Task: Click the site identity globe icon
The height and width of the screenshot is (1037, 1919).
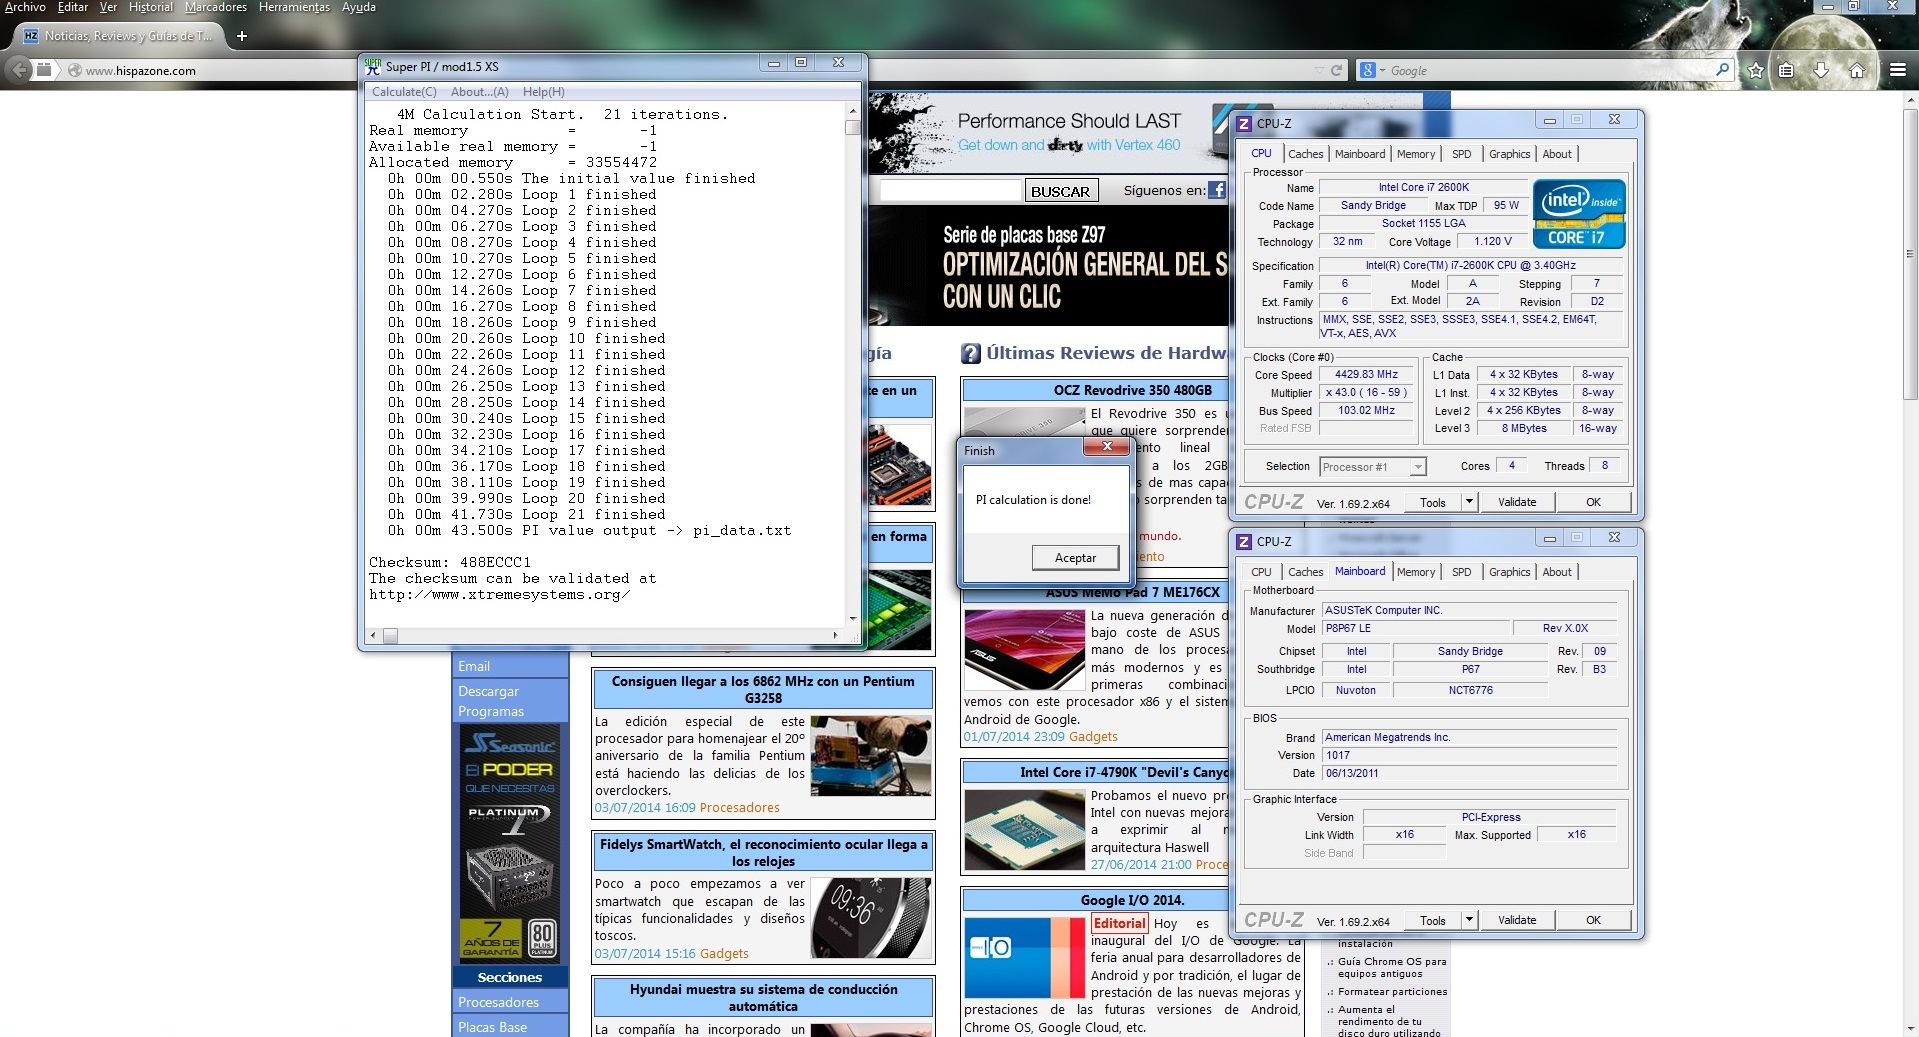Action: click(74, 71)
